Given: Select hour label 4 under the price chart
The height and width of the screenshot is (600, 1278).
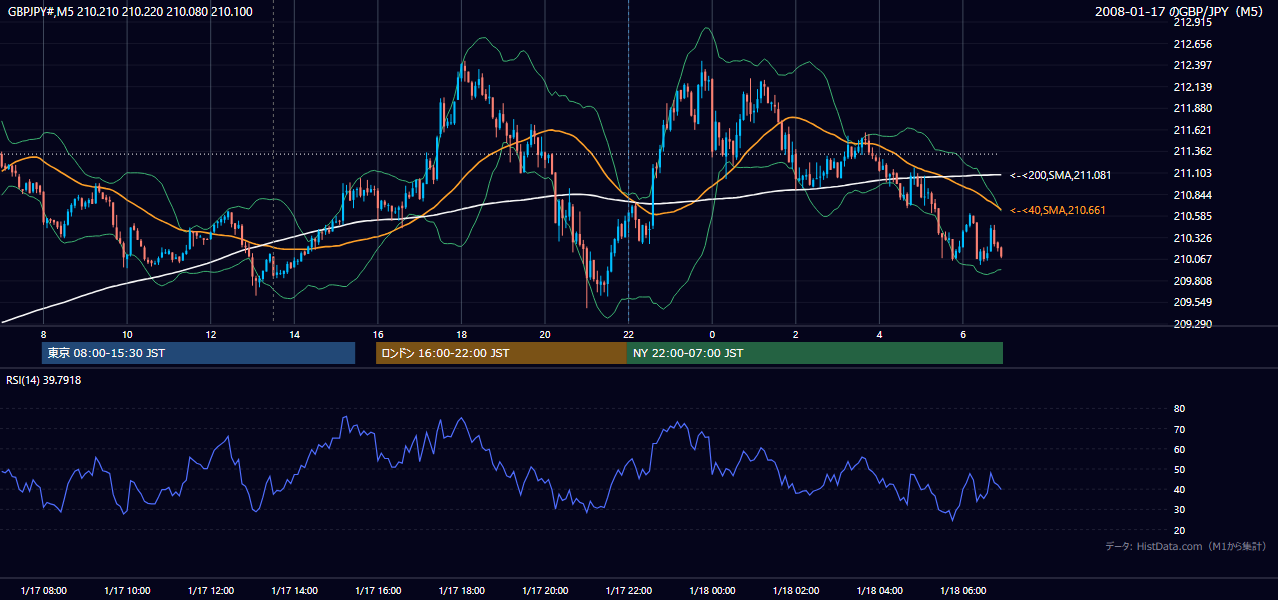Looking at the screenshot, I should (x=879, y=334).
